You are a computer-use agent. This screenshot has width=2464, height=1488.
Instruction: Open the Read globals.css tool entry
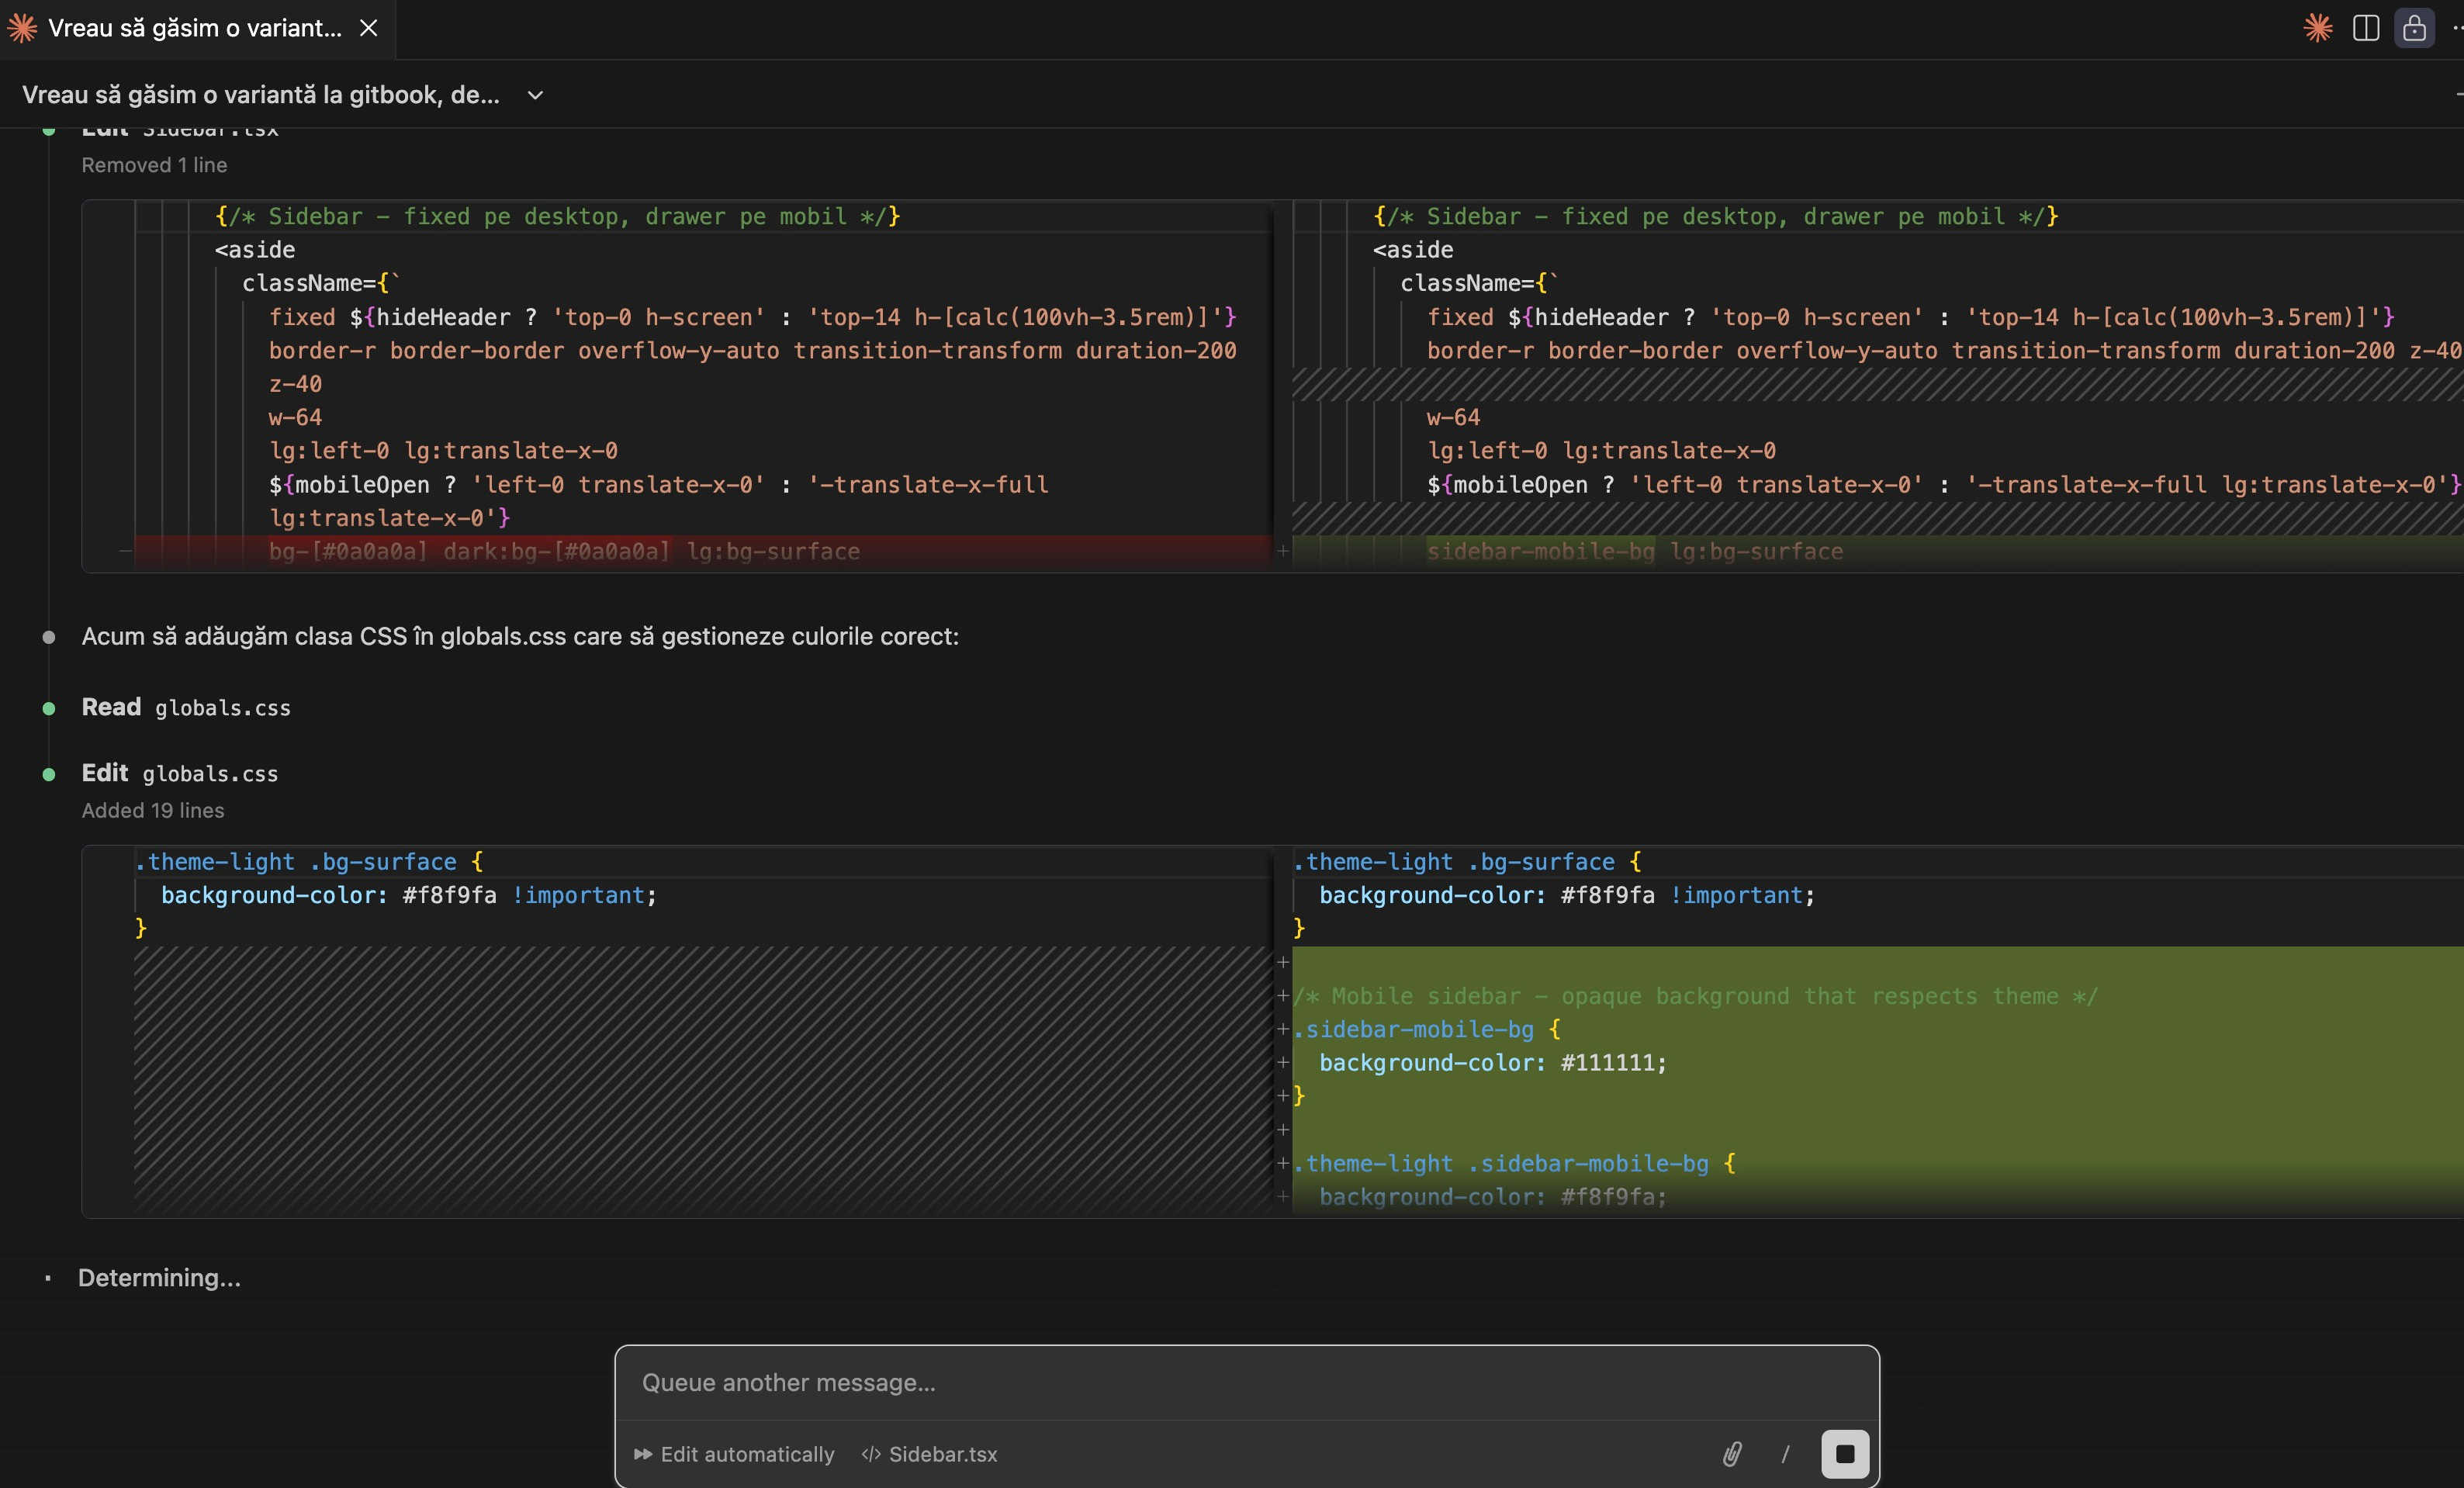[x=186, y=708]
